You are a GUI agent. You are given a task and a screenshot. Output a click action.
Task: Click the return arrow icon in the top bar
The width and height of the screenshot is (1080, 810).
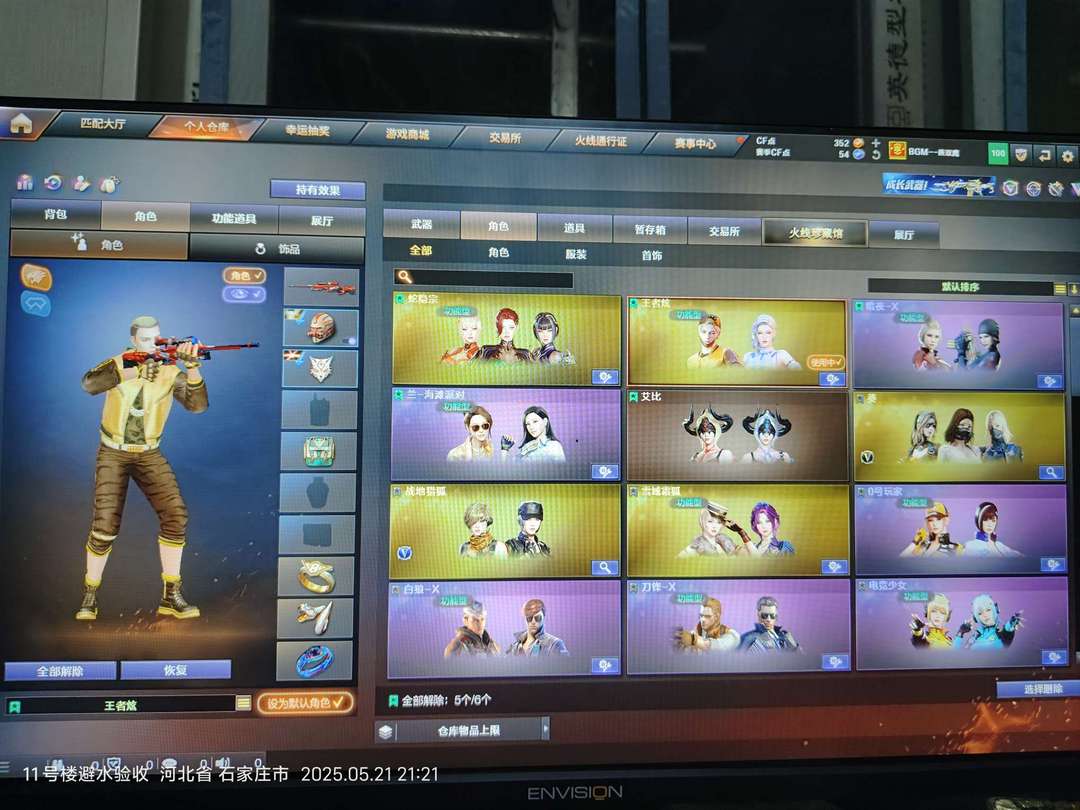click(1044, 156)
